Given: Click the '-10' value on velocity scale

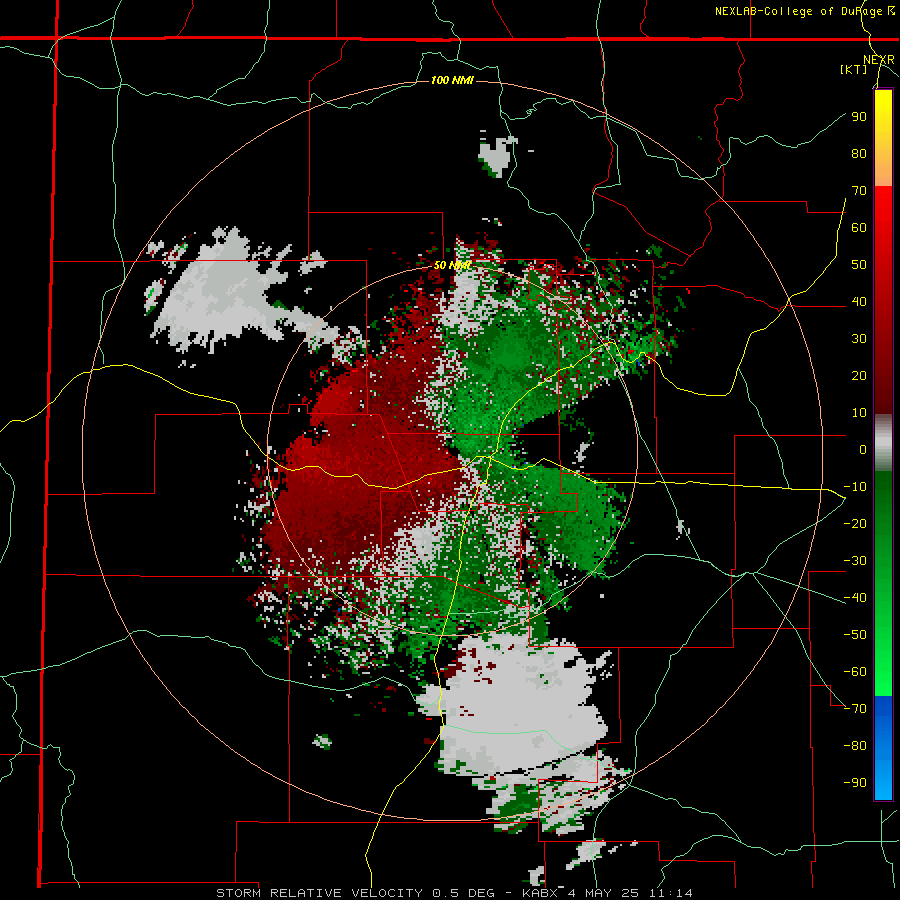Looking at the screenshot, I should tap(855, 487).
